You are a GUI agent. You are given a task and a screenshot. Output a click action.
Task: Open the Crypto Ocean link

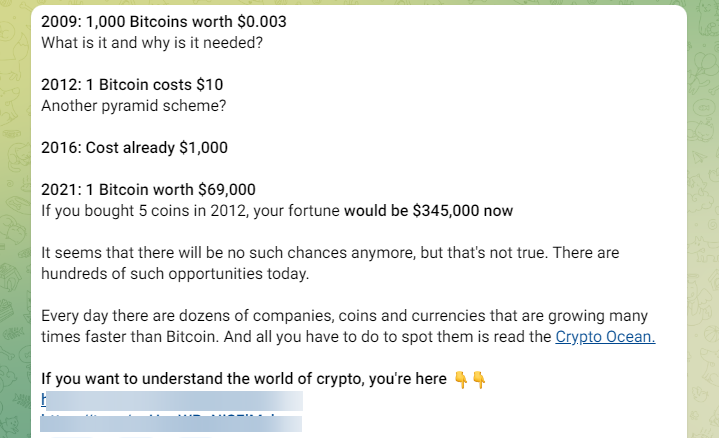click(x=605, y=337)
